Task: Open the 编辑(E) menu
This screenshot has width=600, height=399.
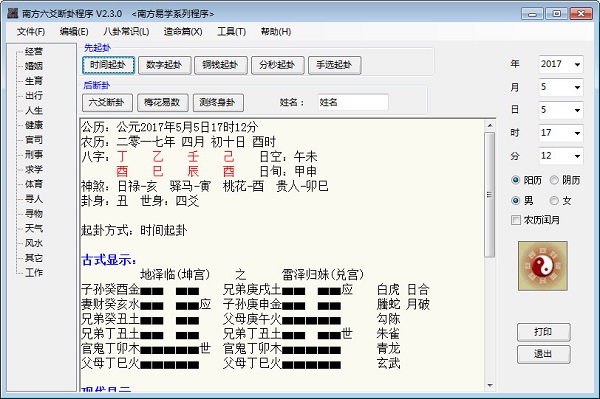Action: click(x=74, y=31)
